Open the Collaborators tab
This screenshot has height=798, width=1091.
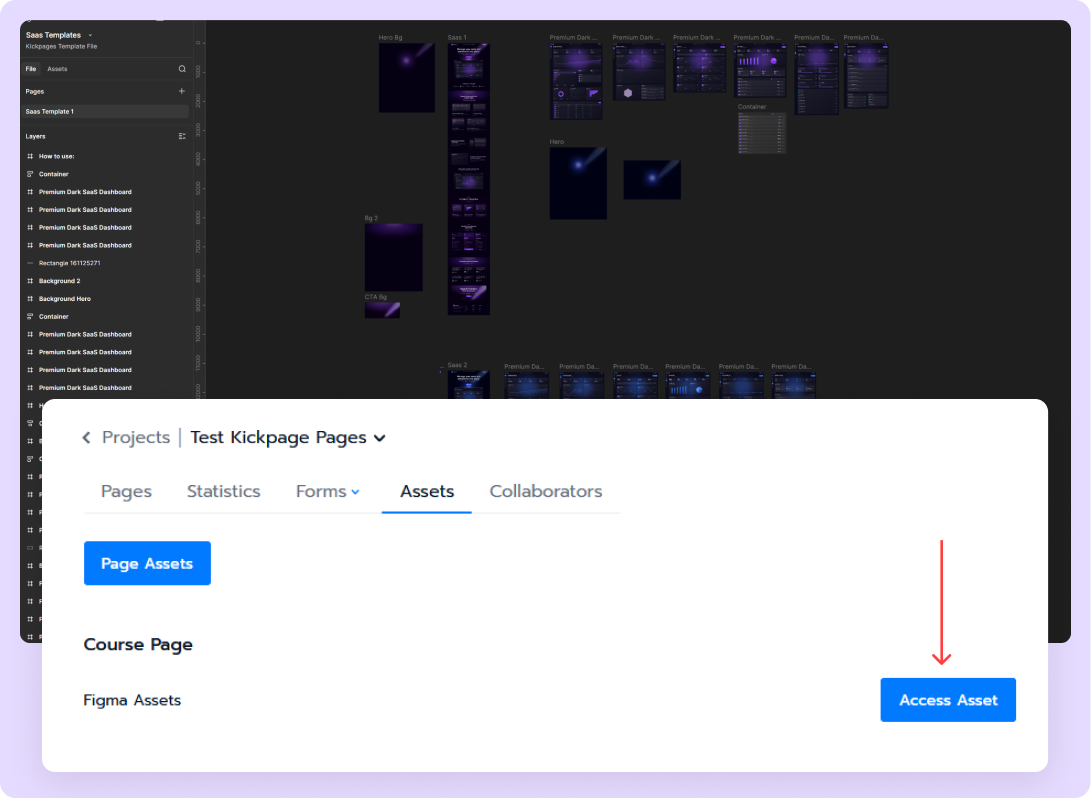click(x=545, y=491)
